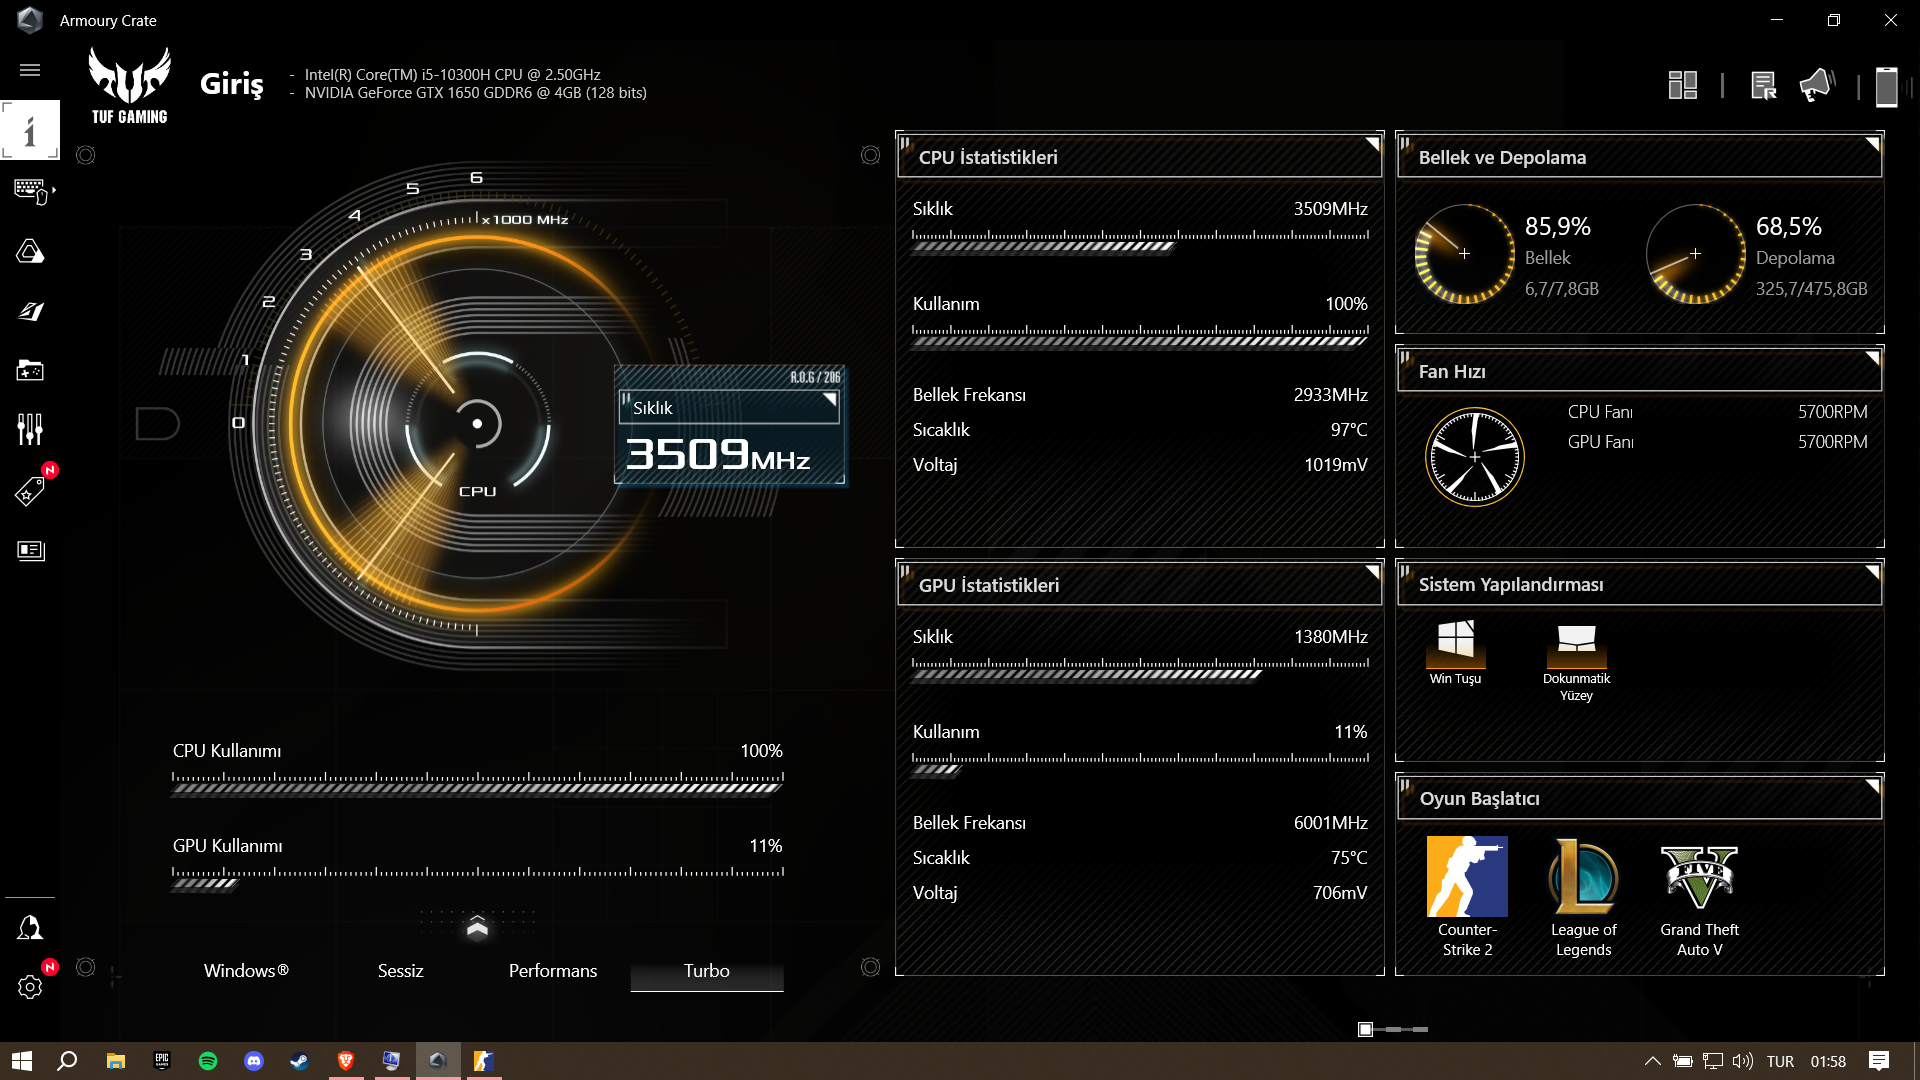
Task: Open the Scenario Profiles sliders icon
Action: pos(30,430)
